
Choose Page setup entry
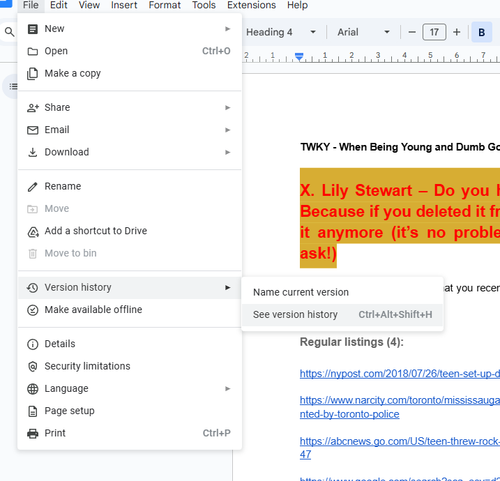coord(130,411)
